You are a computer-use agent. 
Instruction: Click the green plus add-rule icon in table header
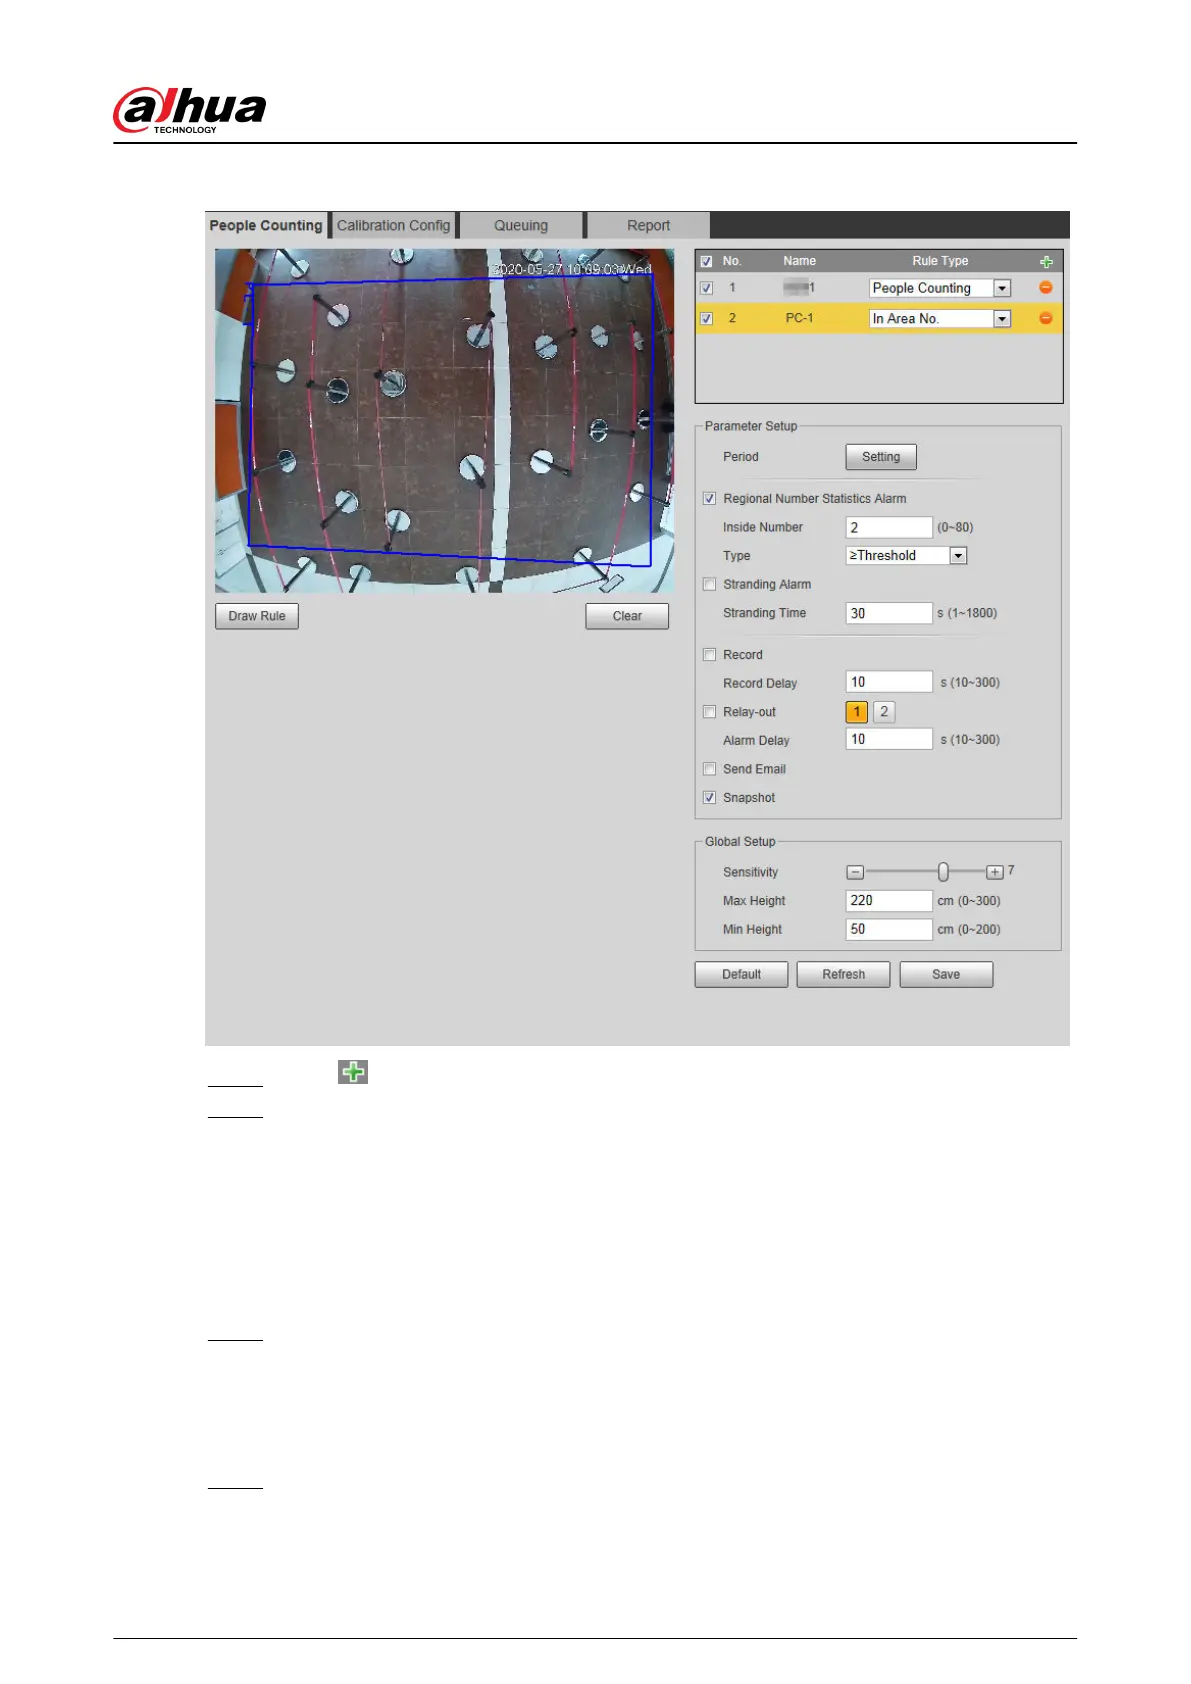point(1046,262)
